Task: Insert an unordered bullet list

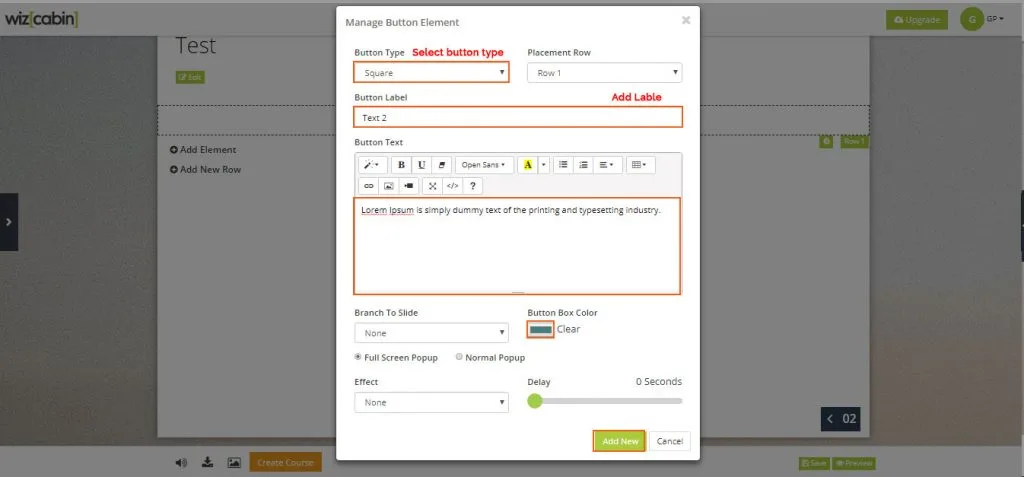Action: (x=563, y=165)
